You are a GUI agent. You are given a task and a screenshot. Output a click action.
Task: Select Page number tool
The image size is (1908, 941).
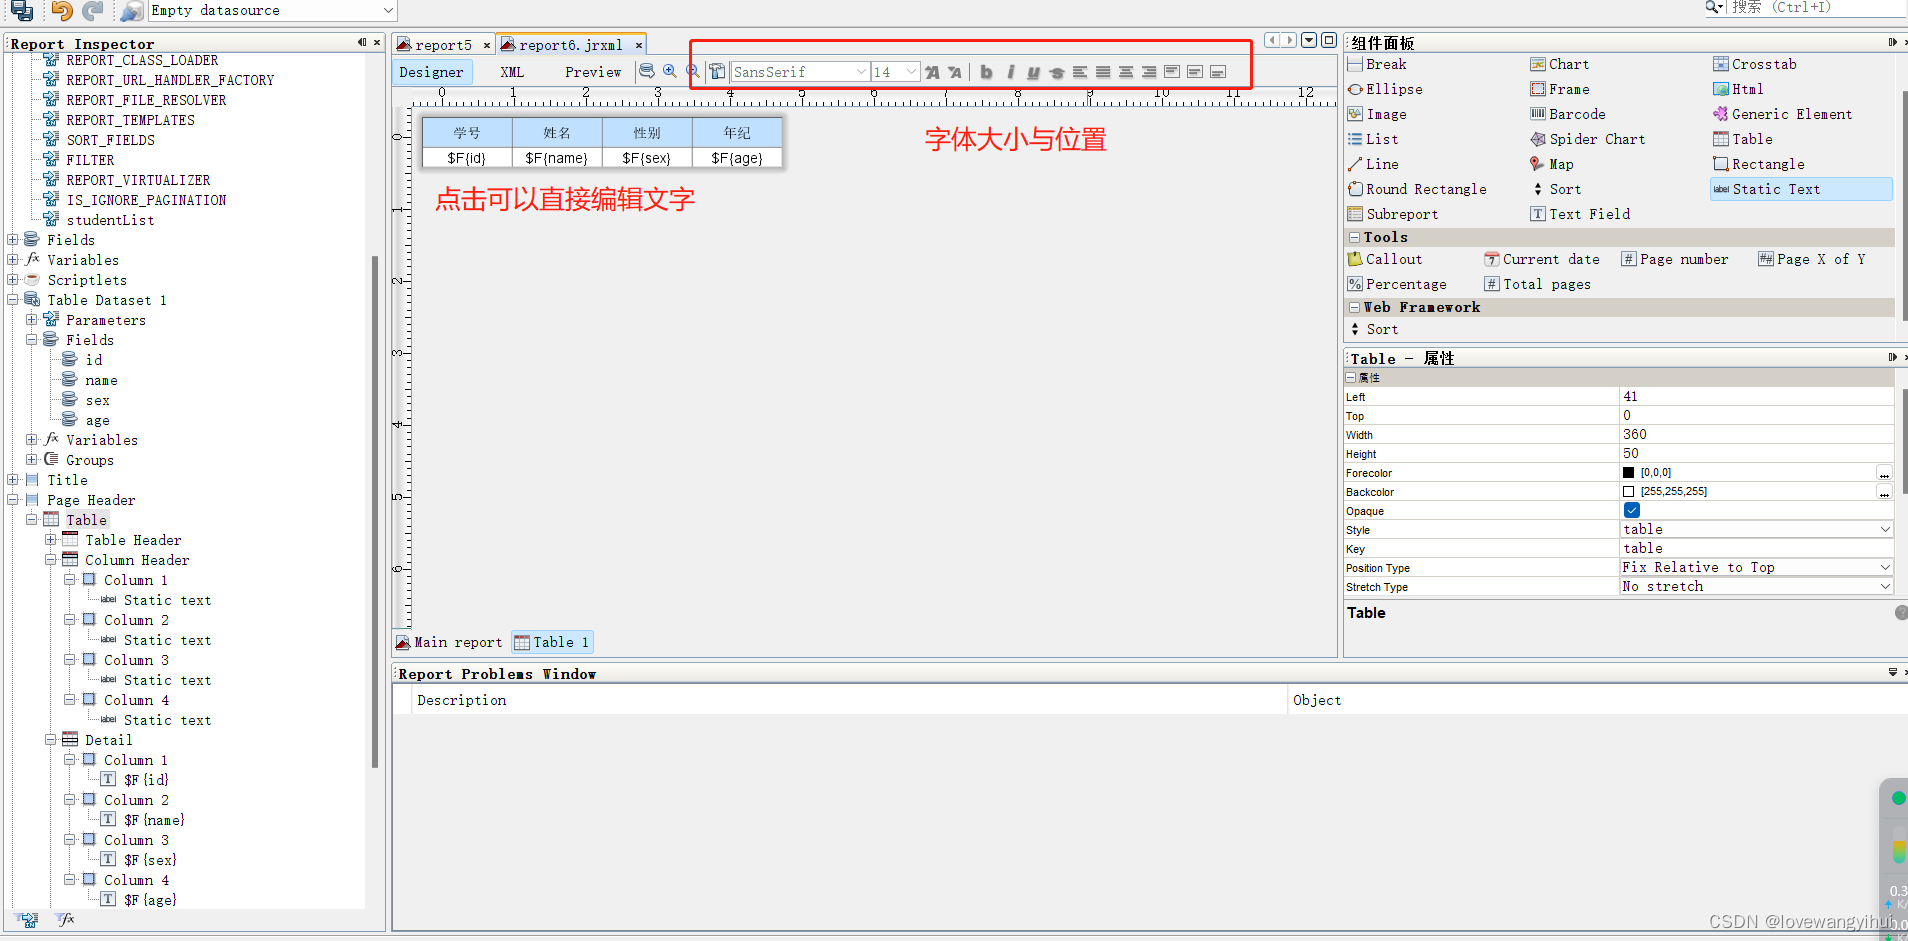tap(1674, 259)
